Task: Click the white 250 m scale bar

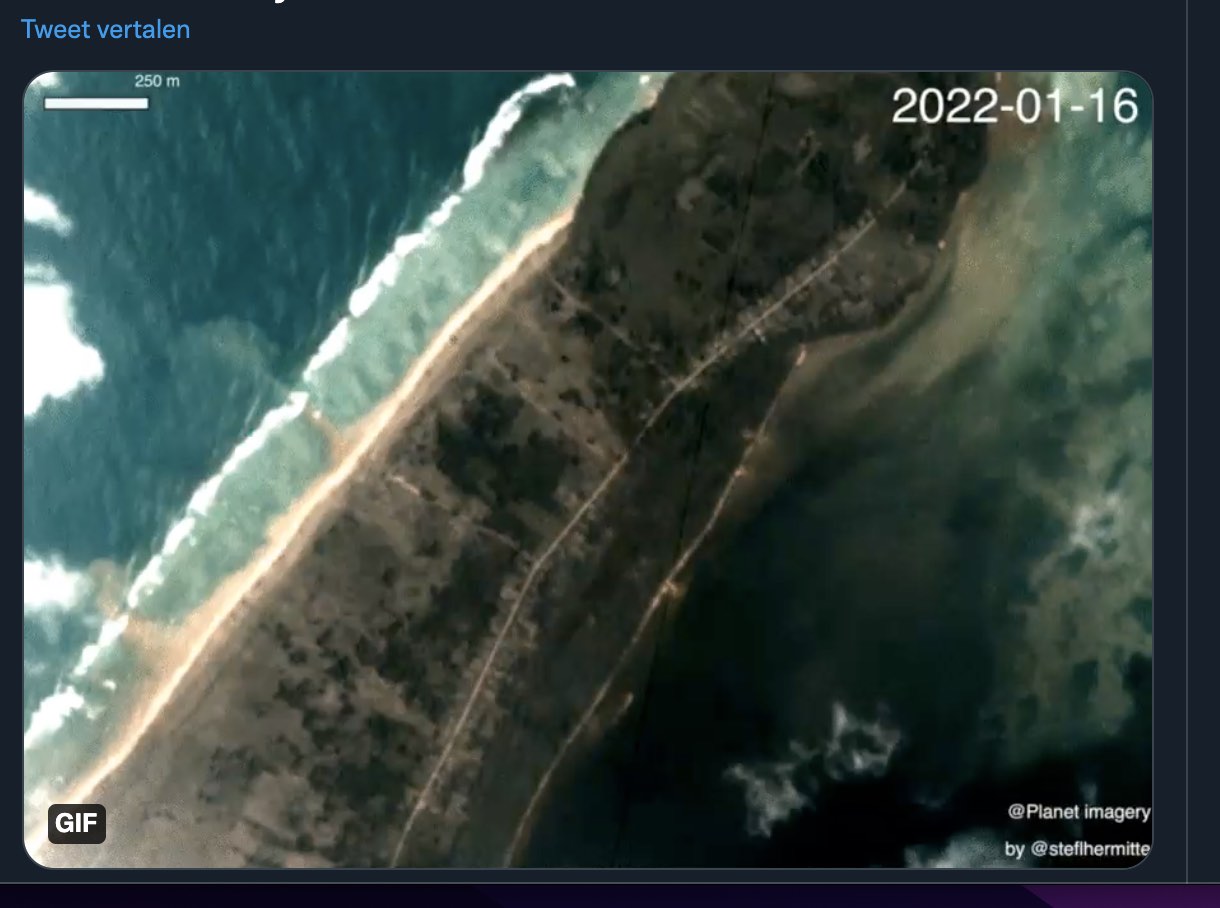Action: (x=96, y=102)
